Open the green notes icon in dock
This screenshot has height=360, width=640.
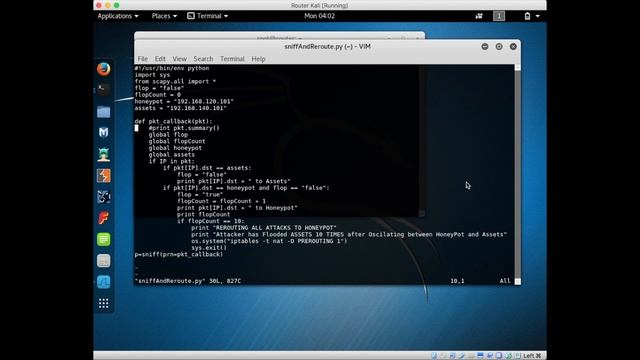pos(103,239)
